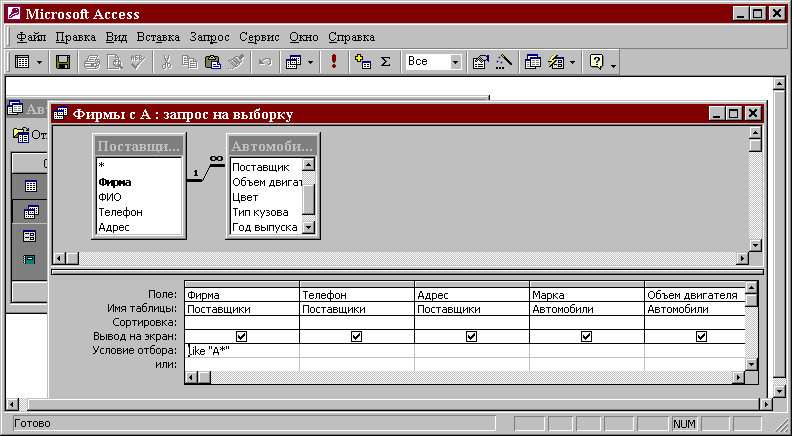The width and height of the screenshot is (792, 436).
Task: Select the Format Painter brush icon
Action: (x=236, y=62)
